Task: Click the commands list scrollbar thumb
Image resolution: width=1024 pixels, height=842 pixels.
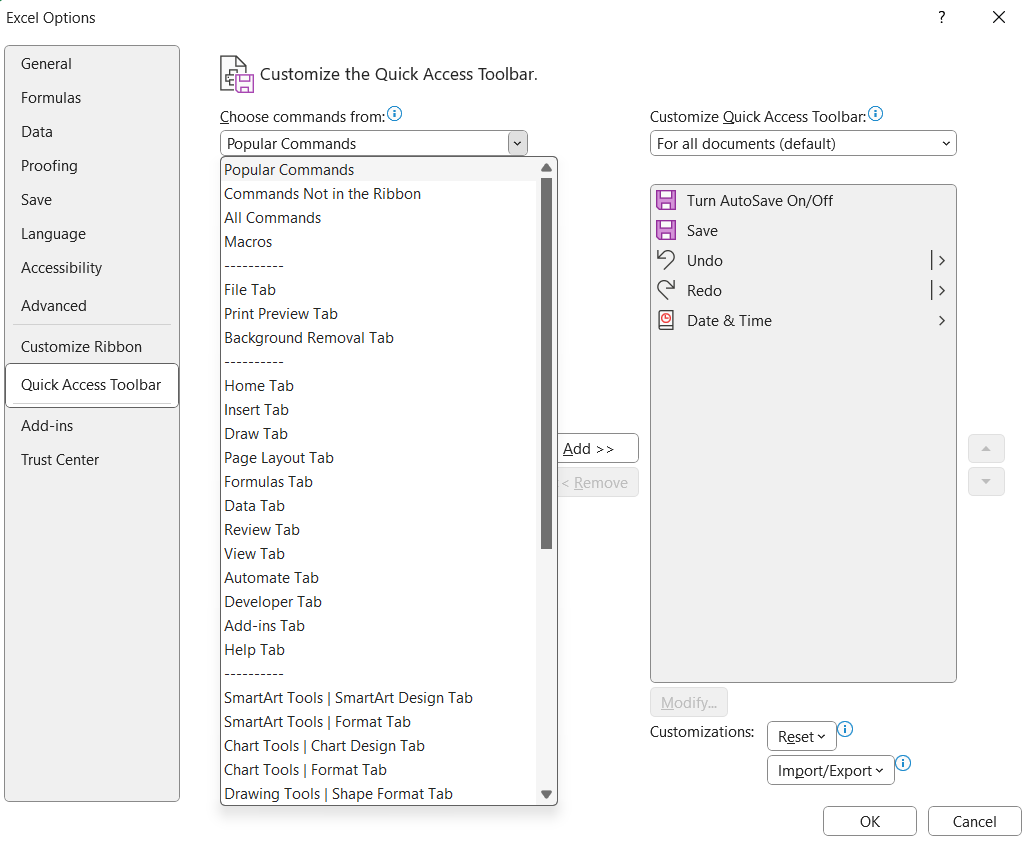Action: pos(547,363)
